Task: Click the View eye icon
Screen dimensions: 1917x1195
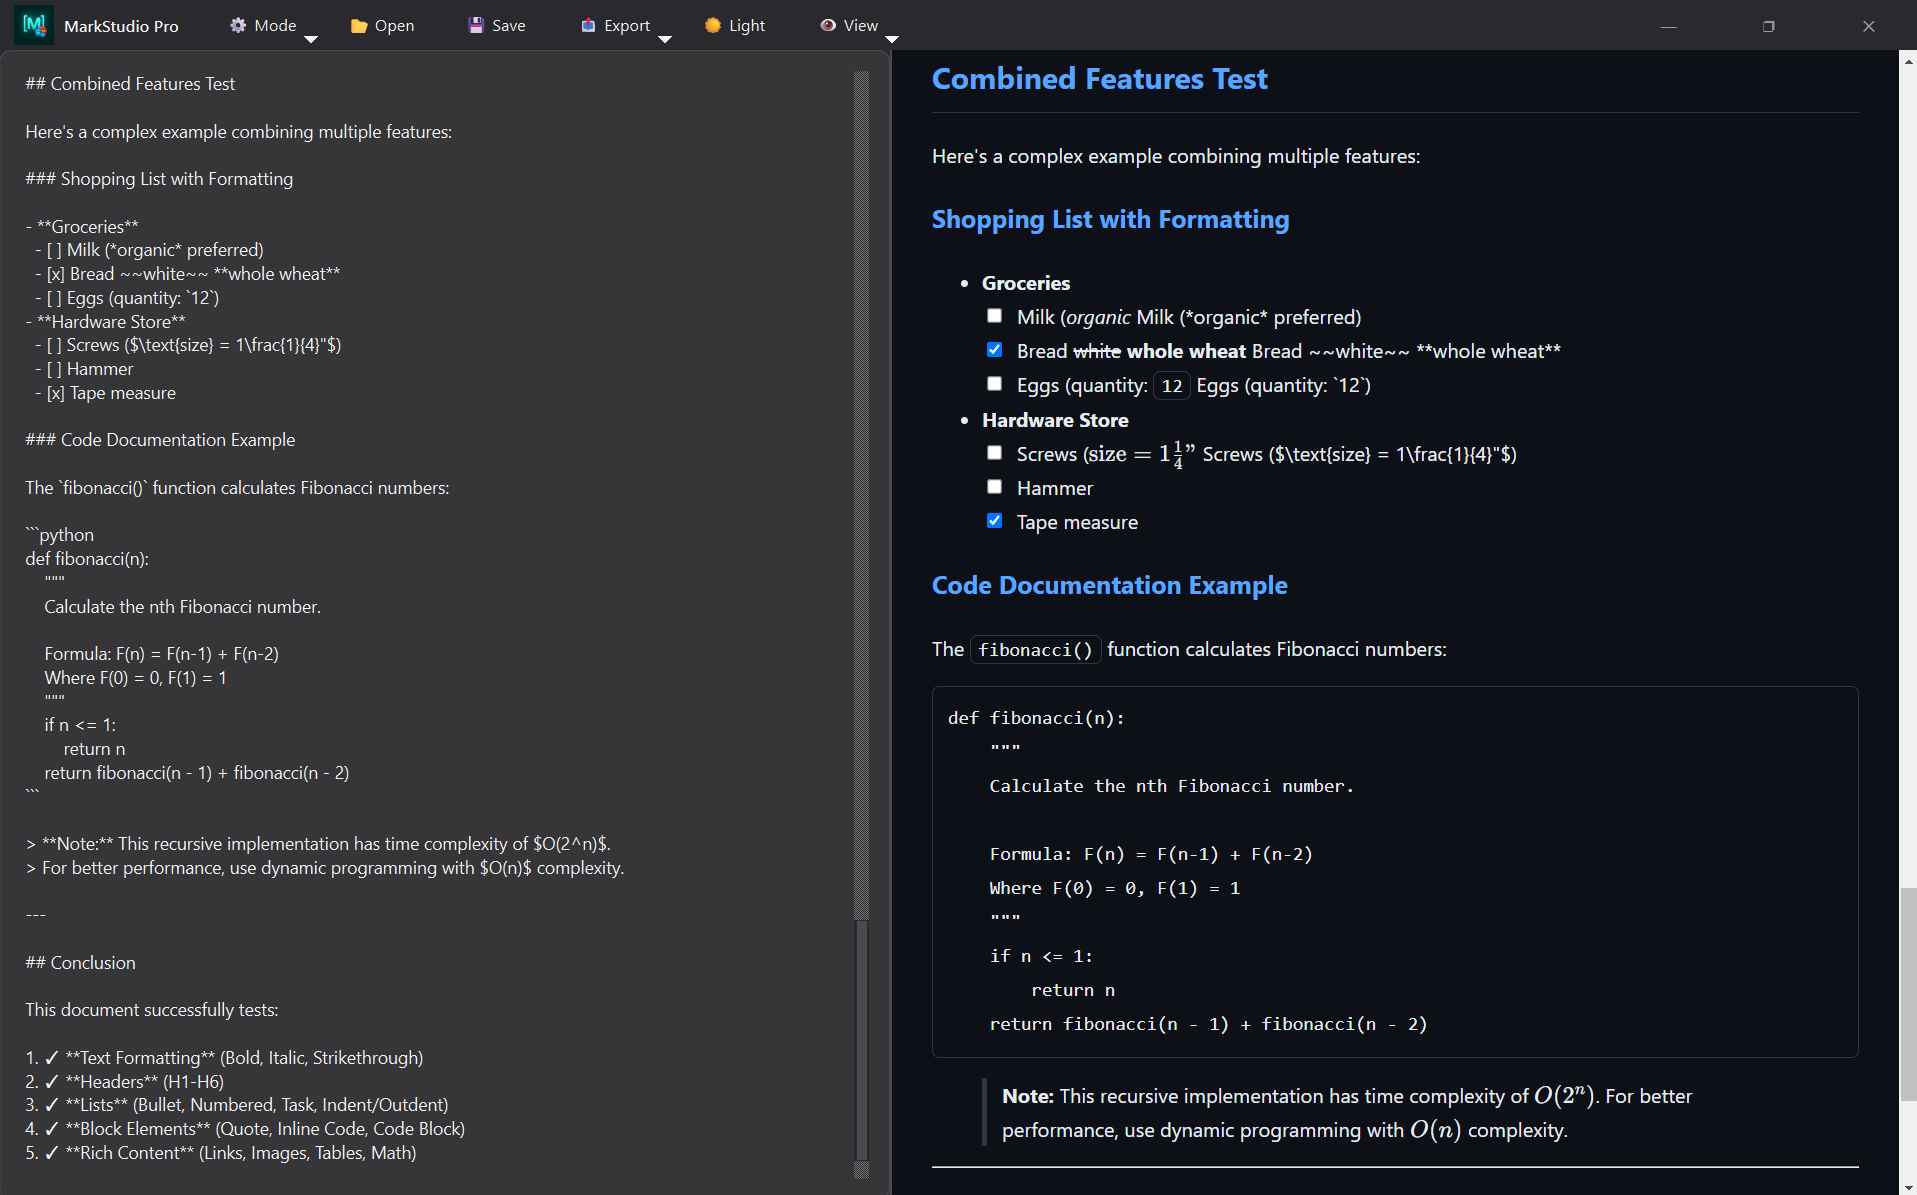Action: pyautogui.click(x=827, y=25)
